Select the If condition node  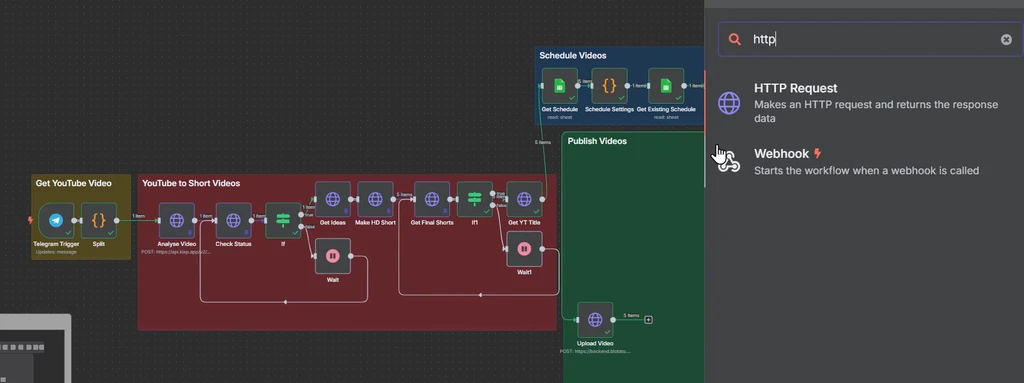pos(283,220)
